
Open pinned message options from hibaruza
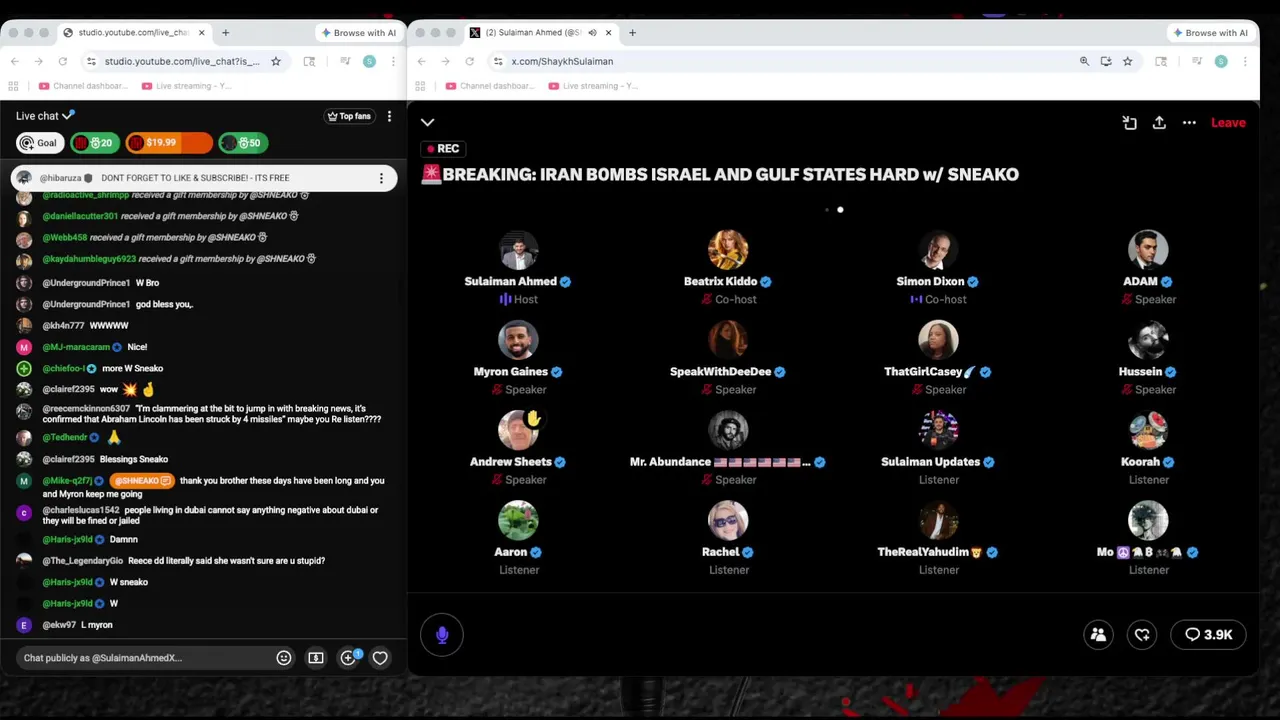click(x=381, y=178)
